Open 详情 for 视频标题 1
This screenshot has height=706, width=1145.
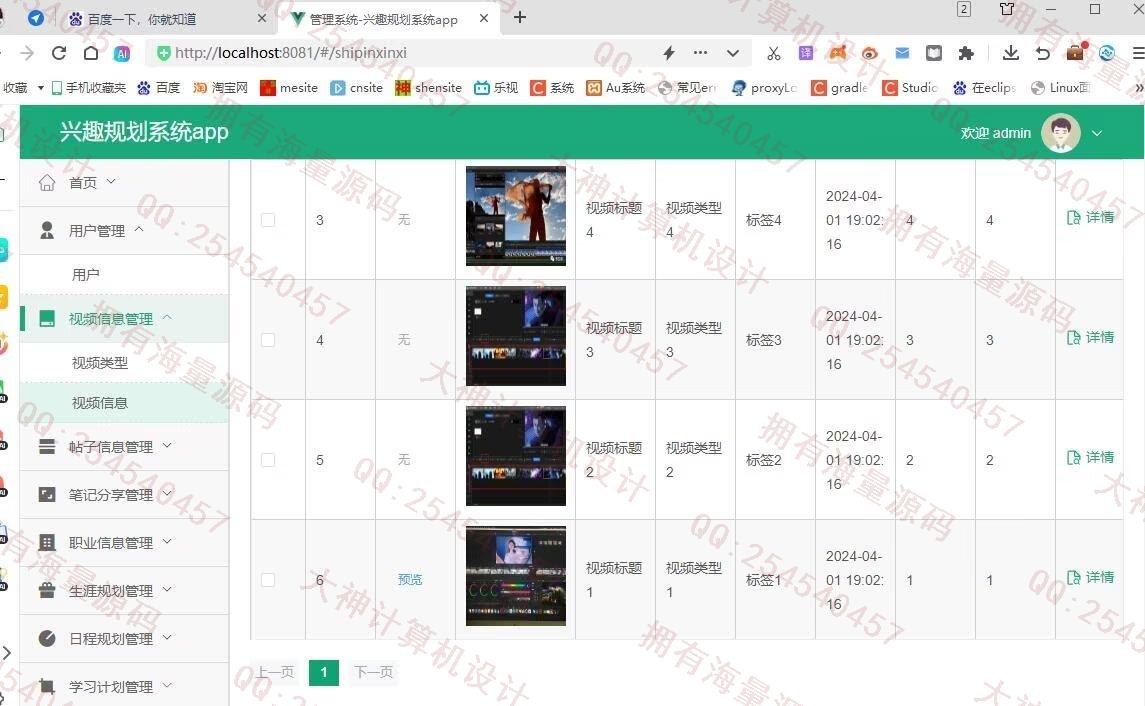click(x=1090, y=577)
